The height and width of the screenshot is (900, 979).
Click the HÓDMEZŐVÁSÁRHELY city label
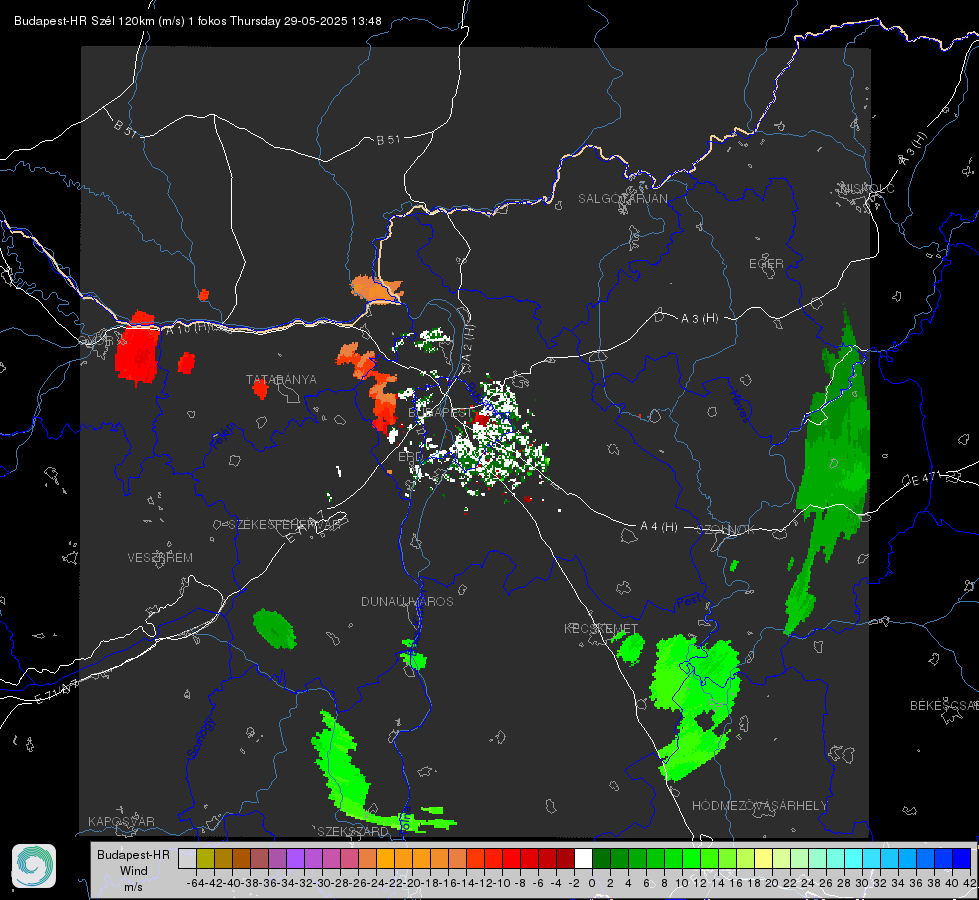pos(759,806)
